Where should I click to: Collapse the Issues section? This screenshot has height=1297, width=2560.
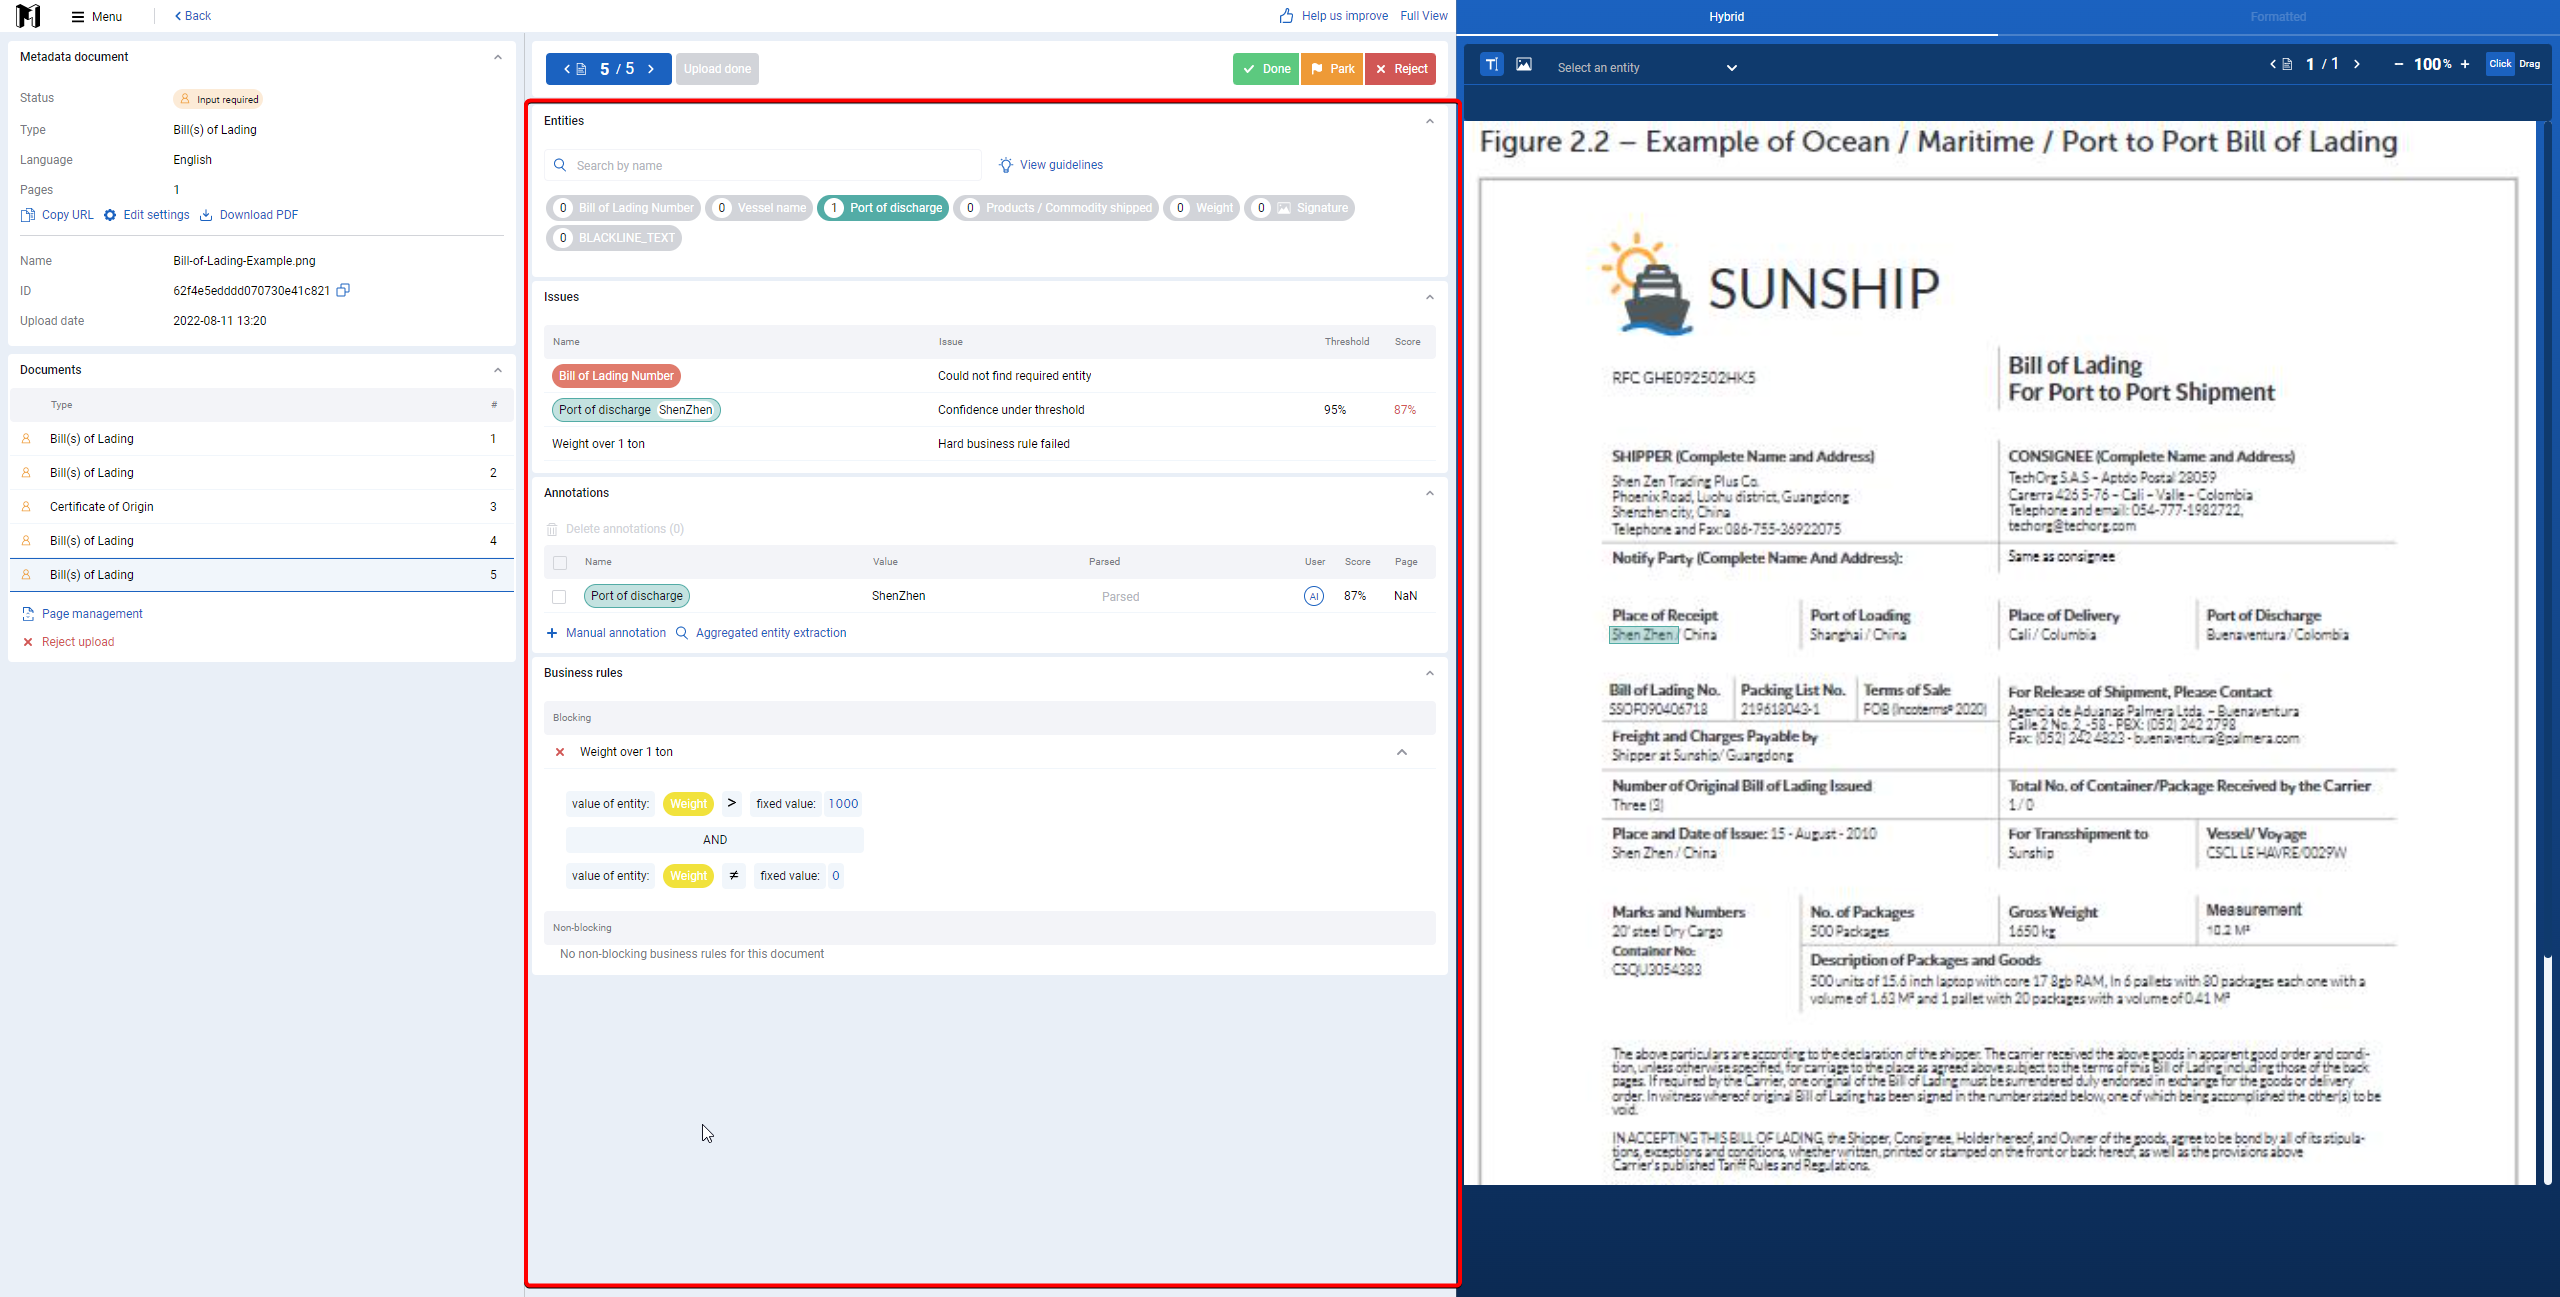[1429, 297]
